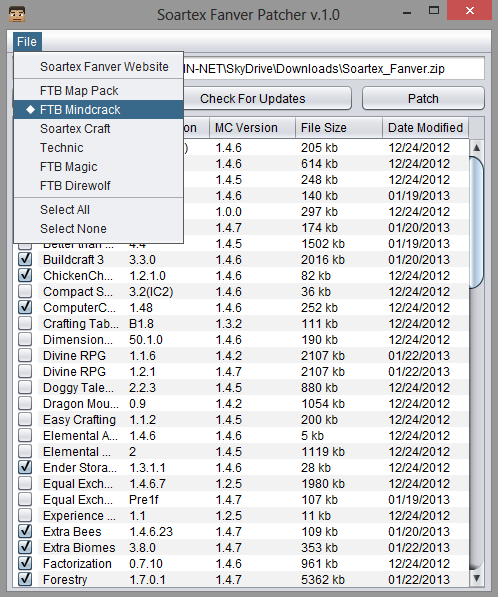Uncheck the ComputerC... checkbox

click(x=25, y=307)
